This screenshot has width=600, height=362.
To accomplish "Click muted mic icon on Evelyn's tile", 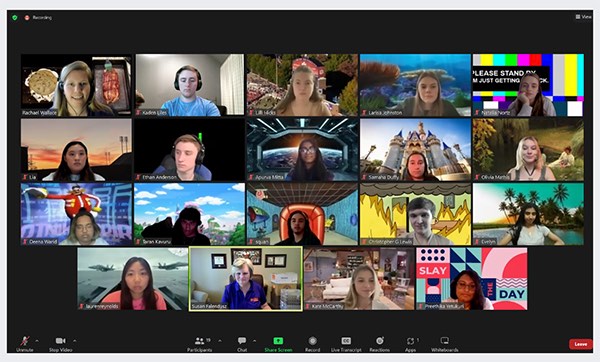I will [x=477, y=242].
